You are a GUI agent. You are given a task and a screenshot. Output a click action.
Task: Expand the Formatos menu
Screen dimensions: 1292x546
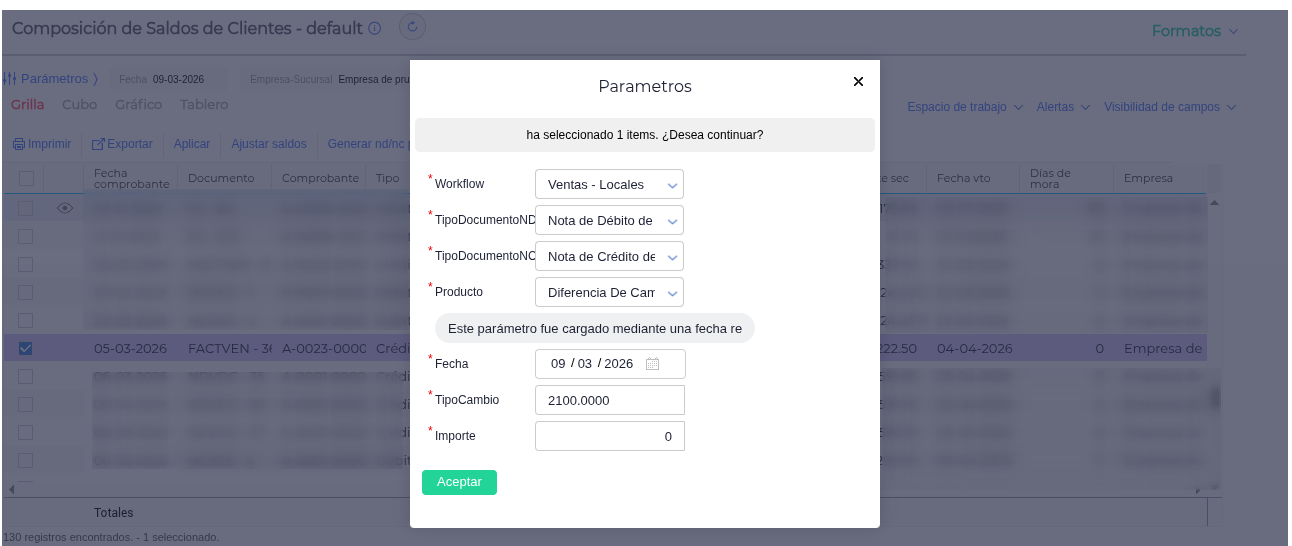(1195, 31)
